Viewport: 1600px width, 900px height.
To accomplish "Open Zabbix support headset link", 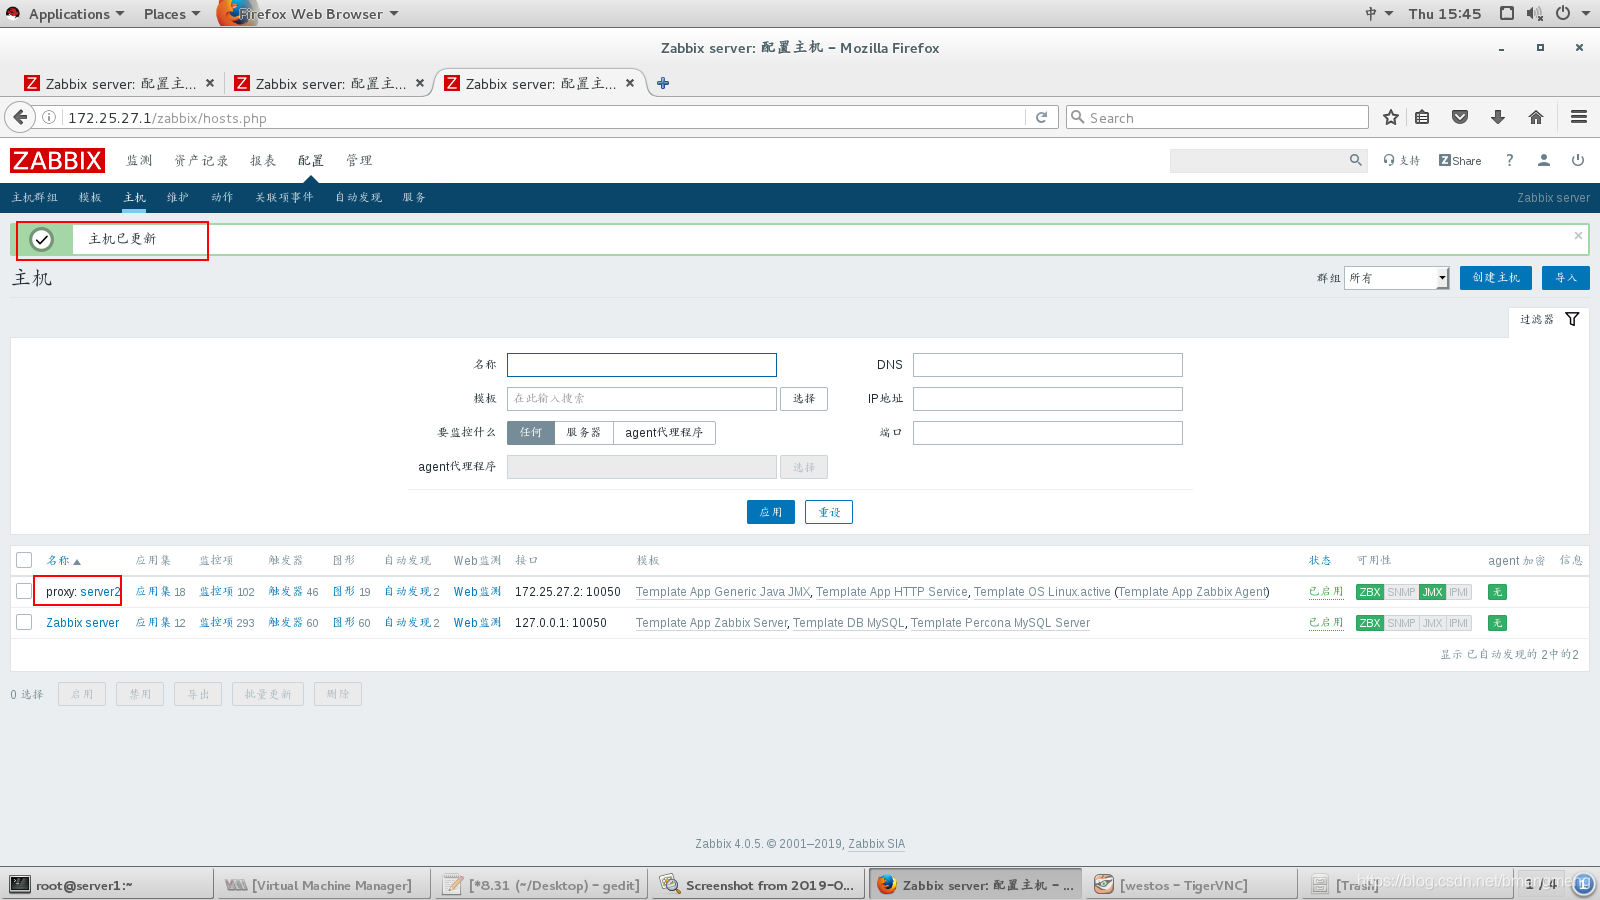I will [1402, 160].
